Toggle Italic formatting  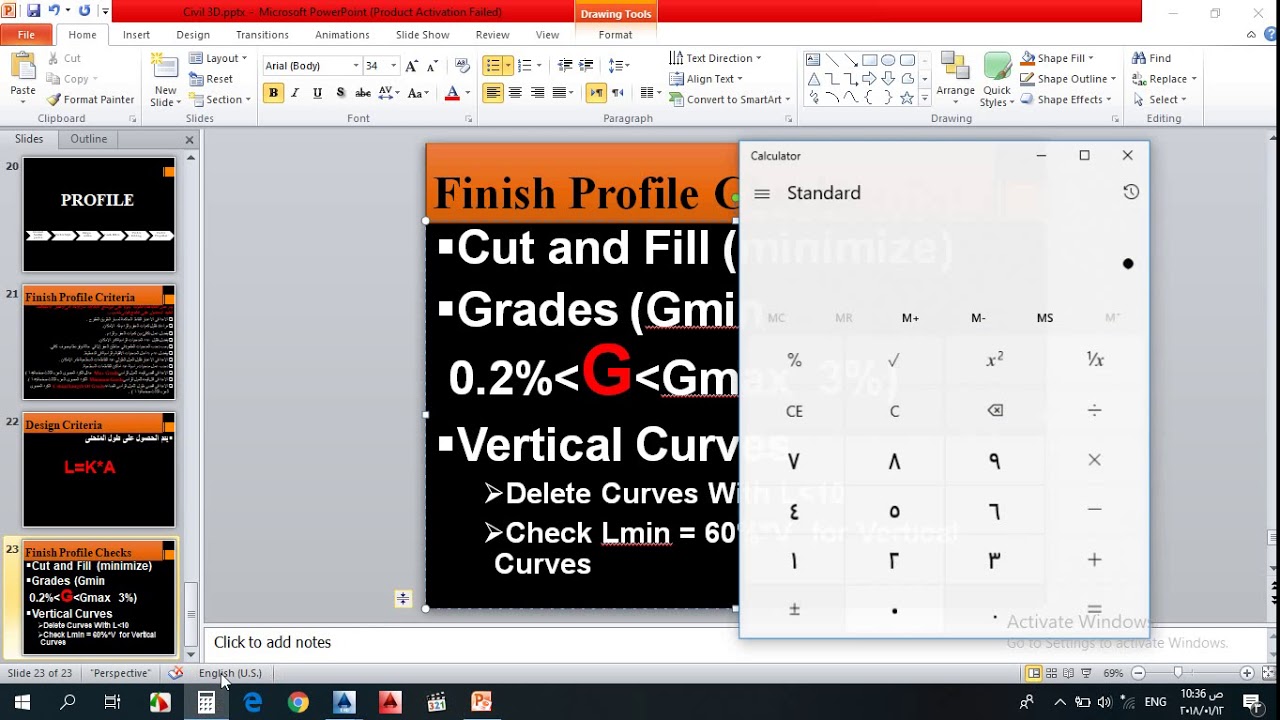coord(296,93)
